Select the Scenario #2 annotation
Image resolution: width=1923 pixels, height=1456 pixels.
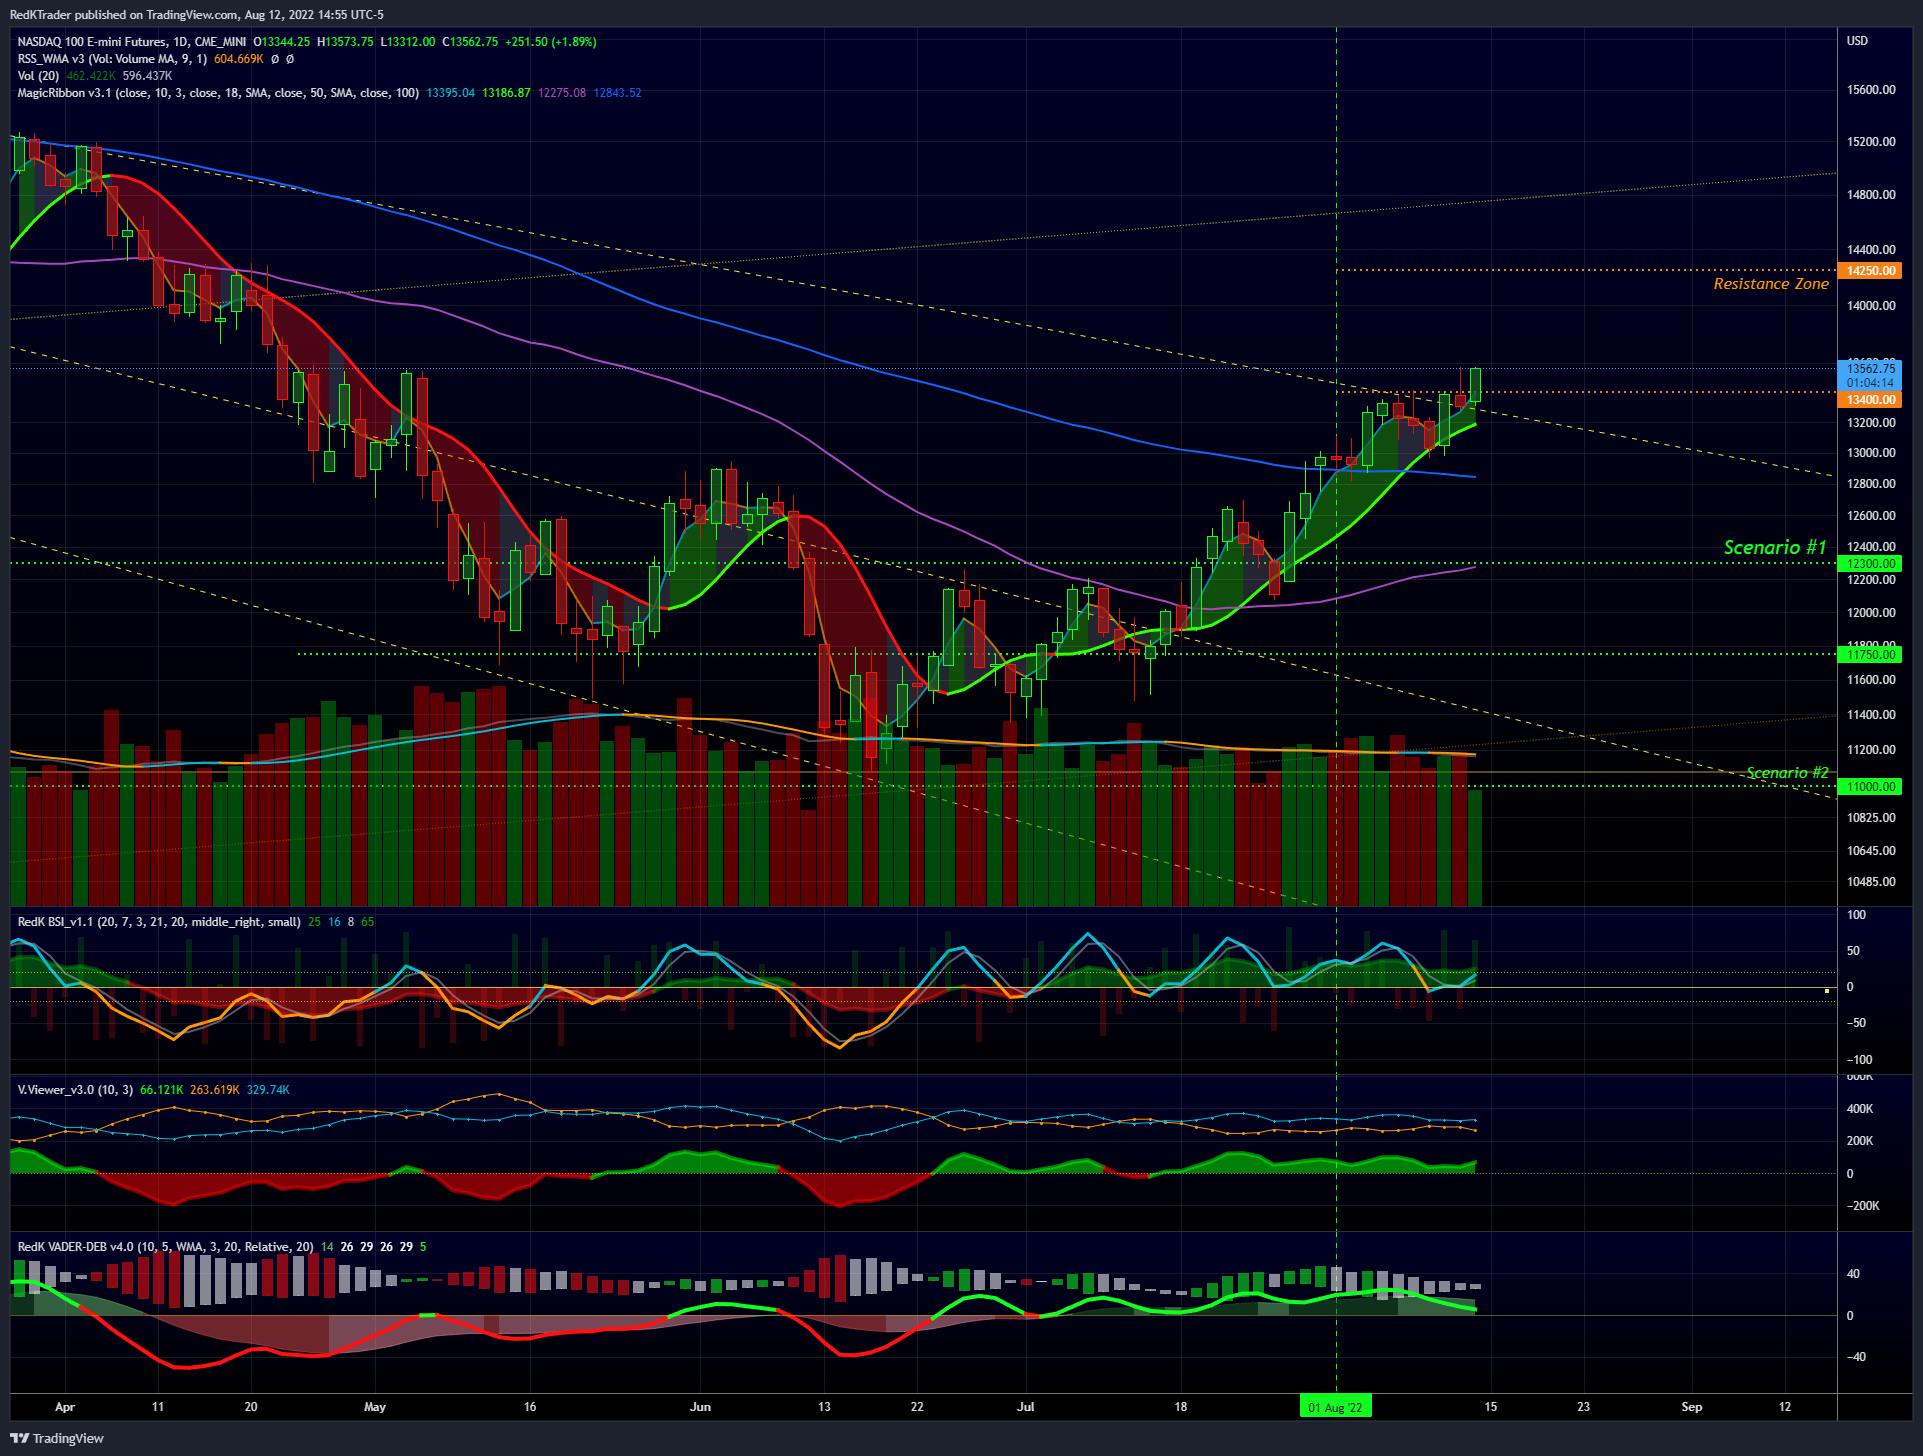1787,772
